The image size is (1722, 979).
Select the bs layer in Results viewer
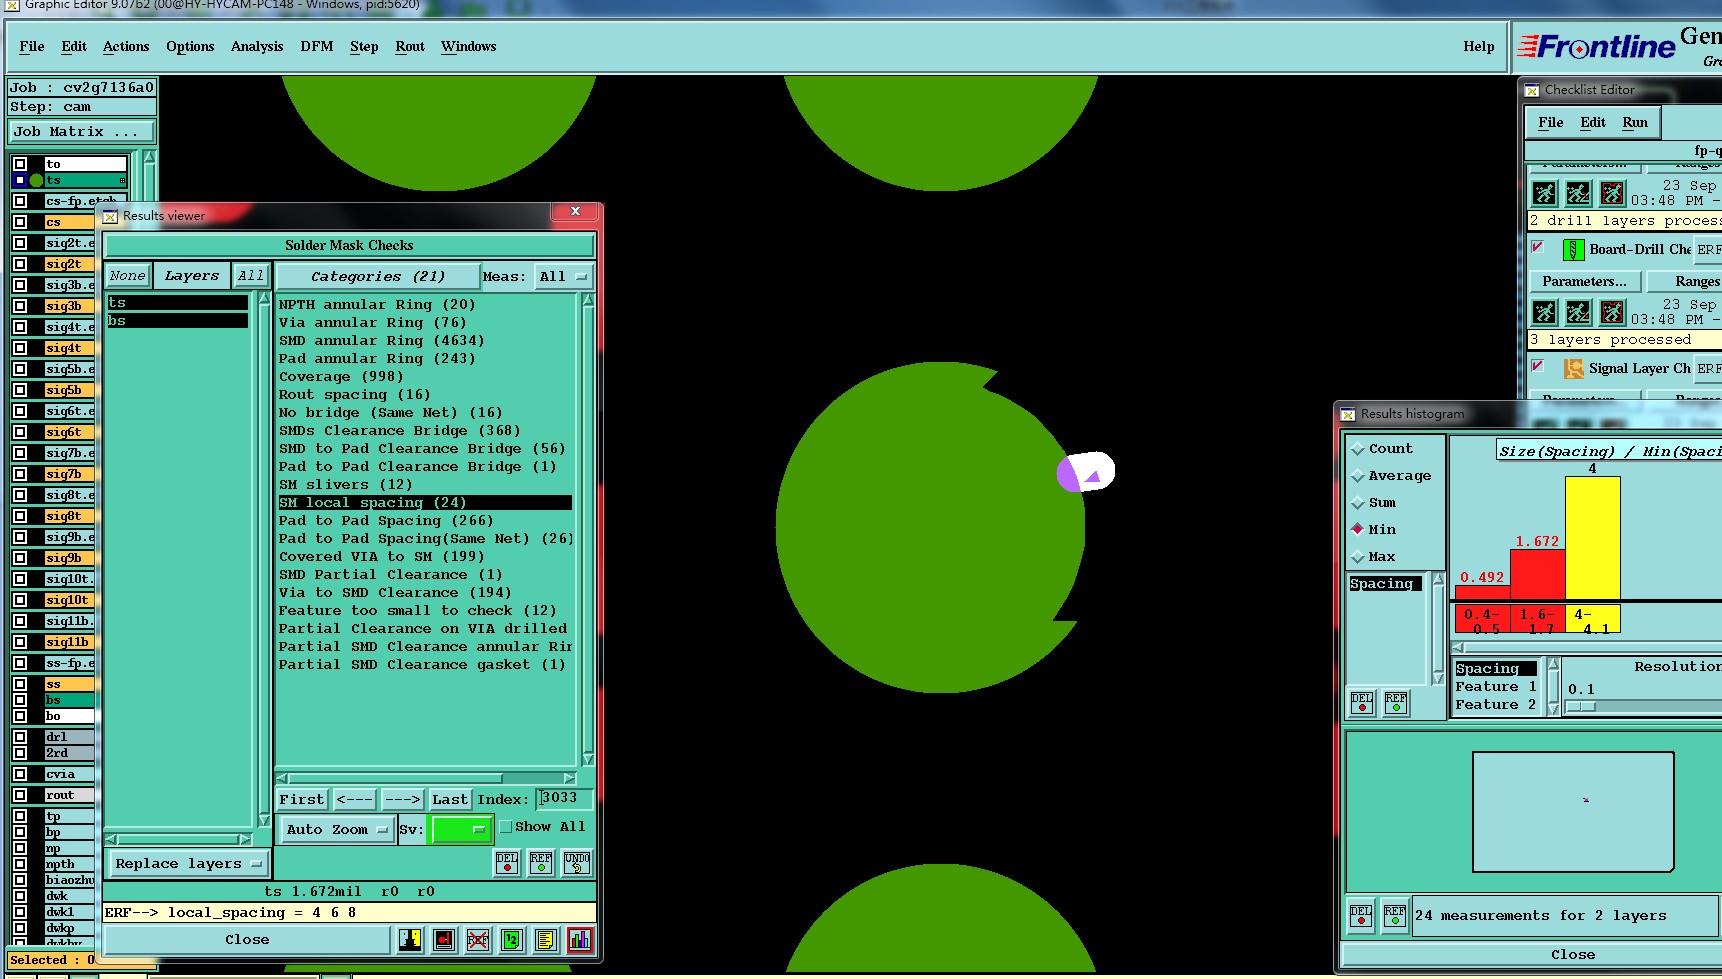coord(177,321)
